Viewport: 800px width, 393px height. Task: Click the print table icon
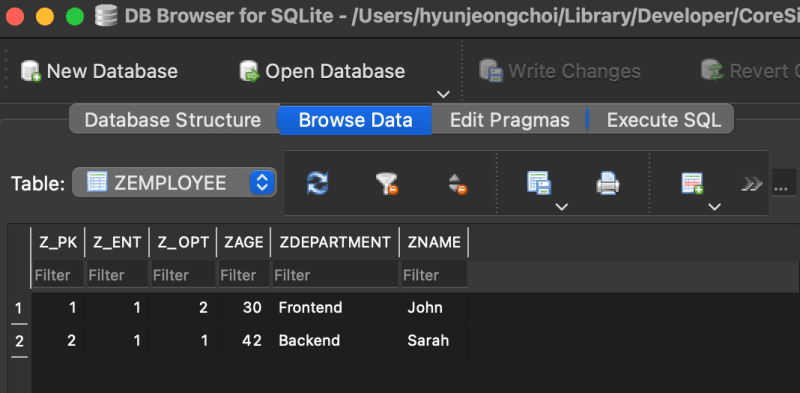608,183
